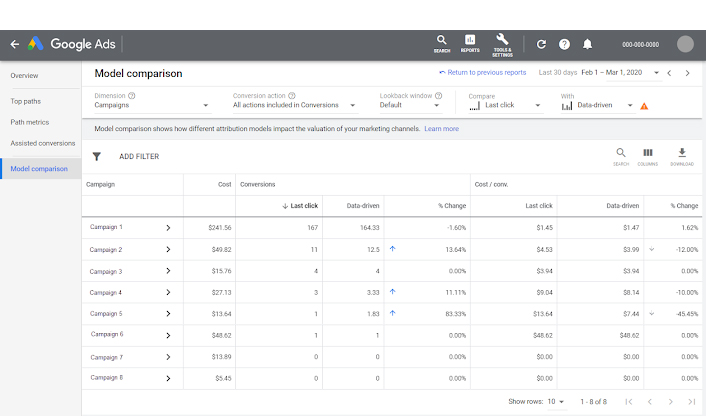Expand Campaign 1 row chevron
Screen dimensions: 706x416
pos(168,228)
